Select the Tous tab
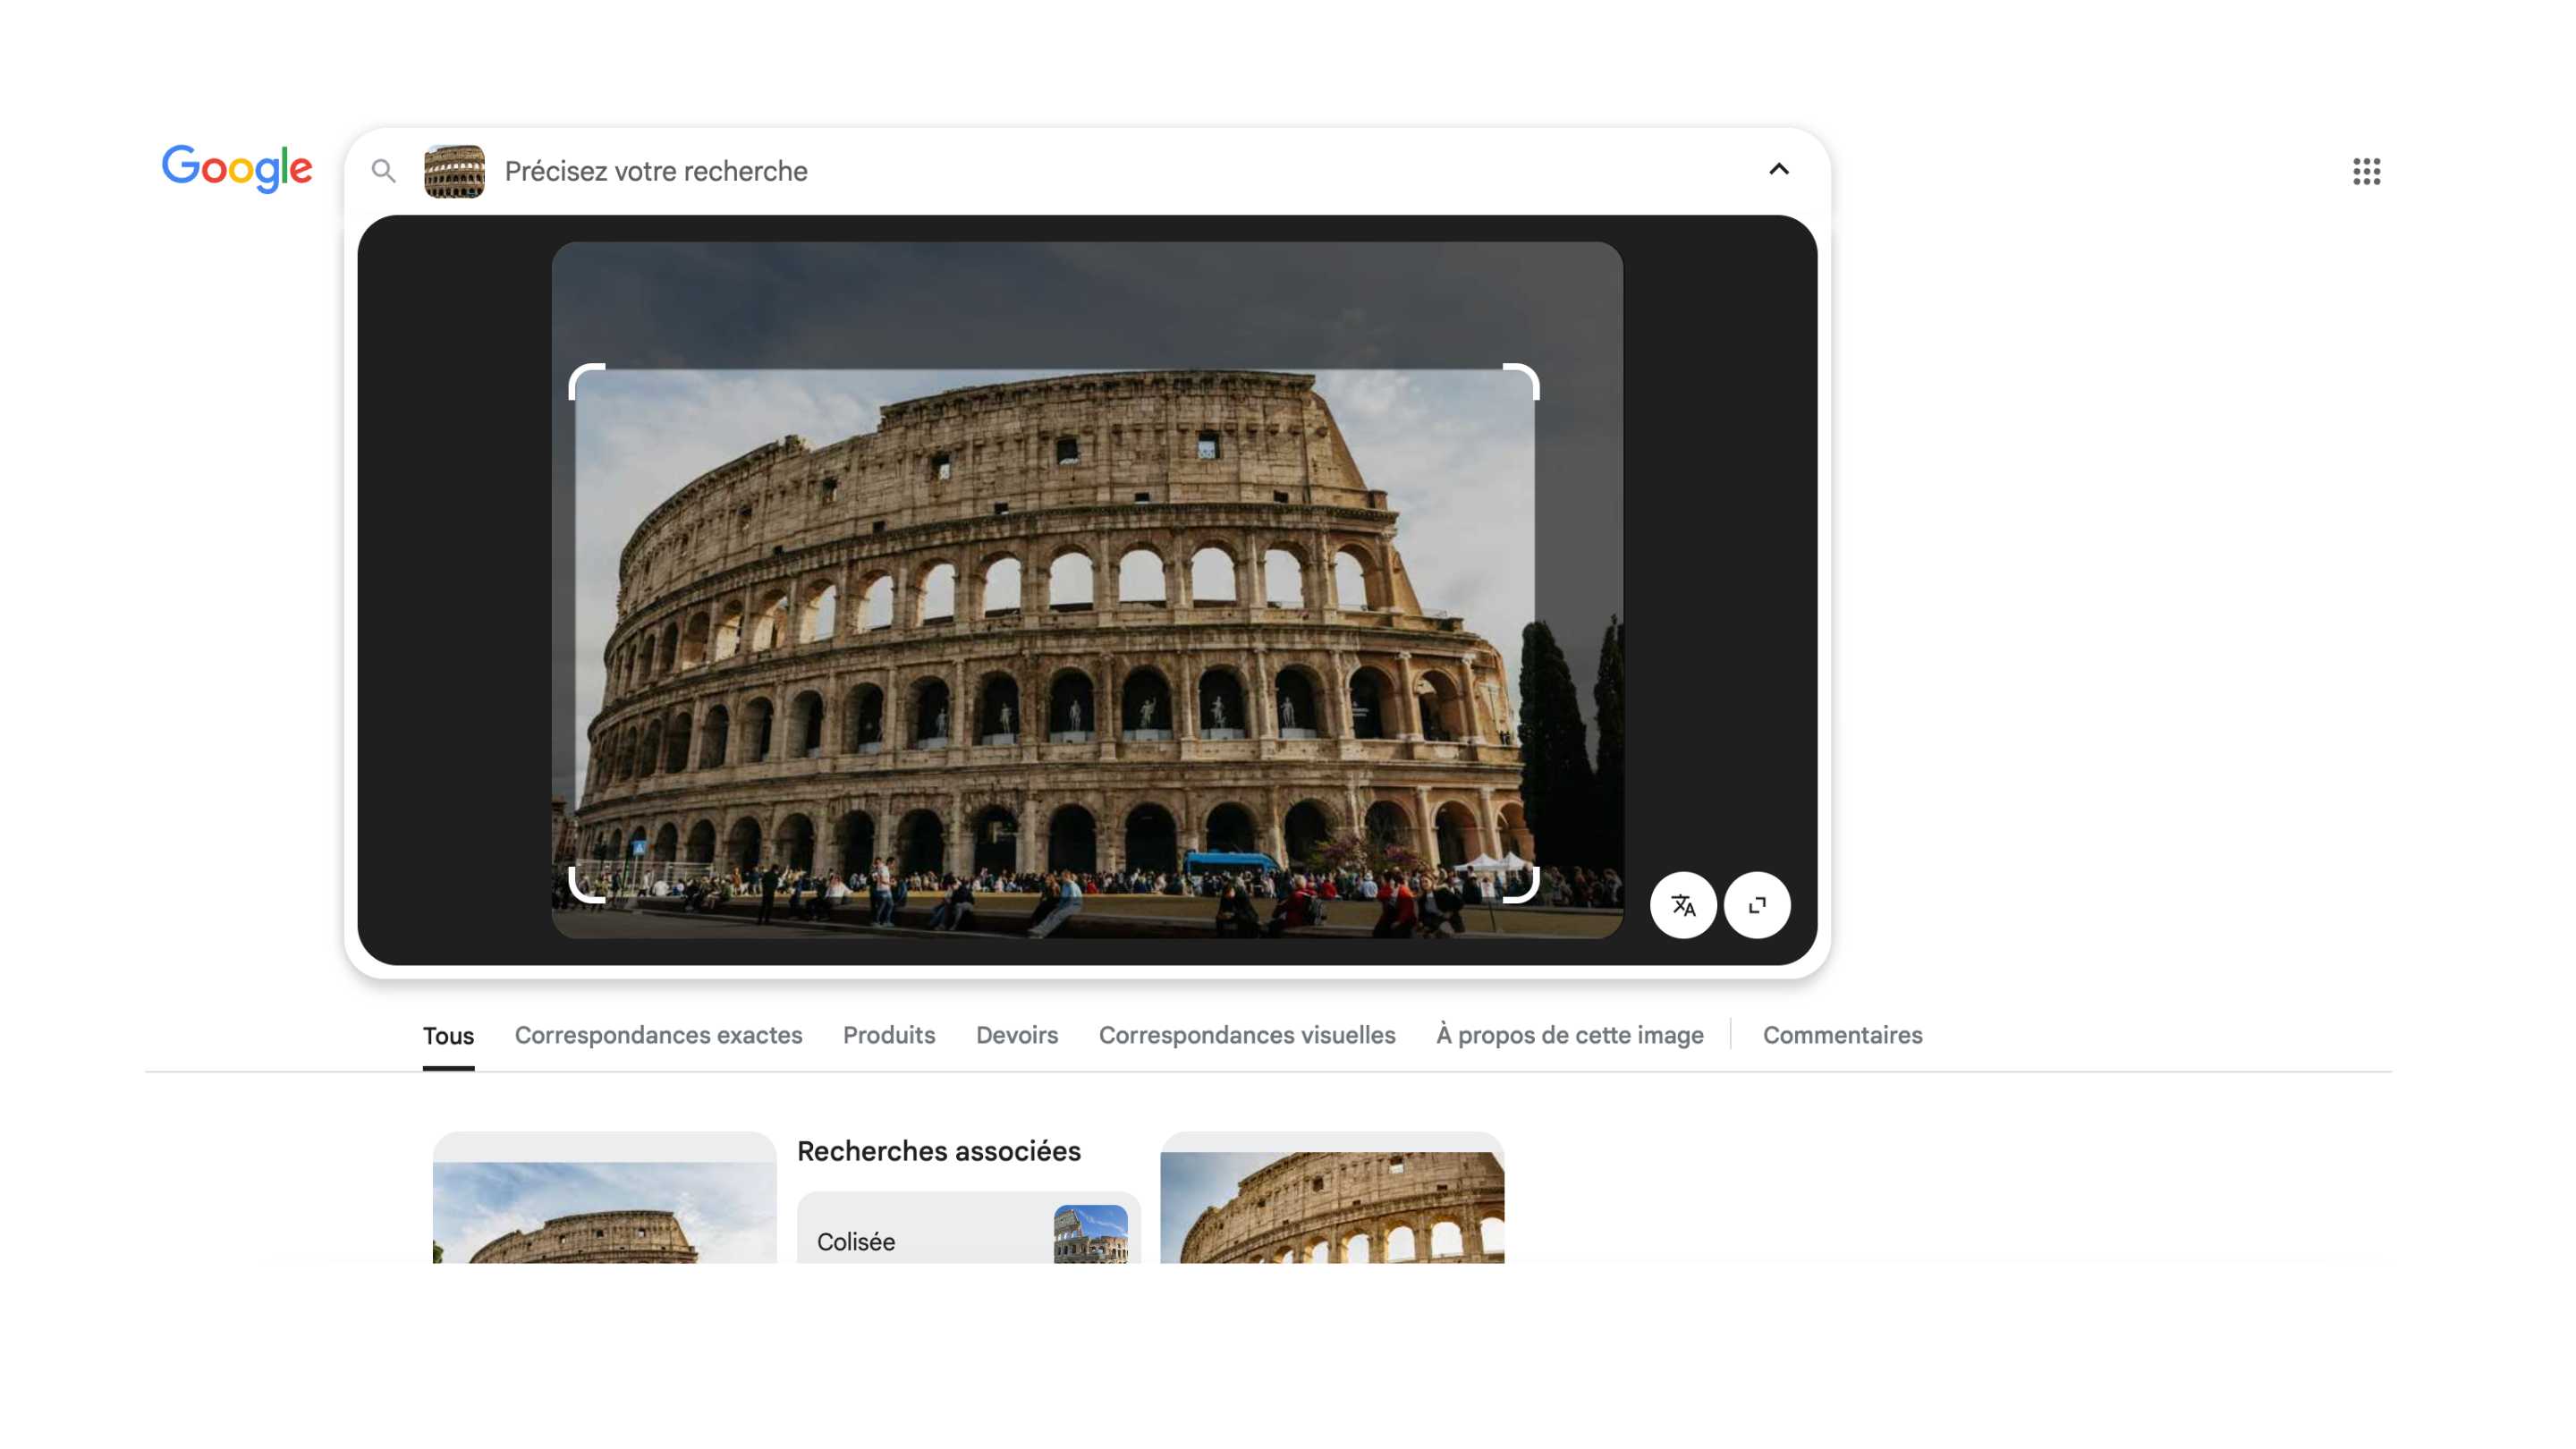The height and width of the screenshot is (1449, 2576). coord(448,1035)
